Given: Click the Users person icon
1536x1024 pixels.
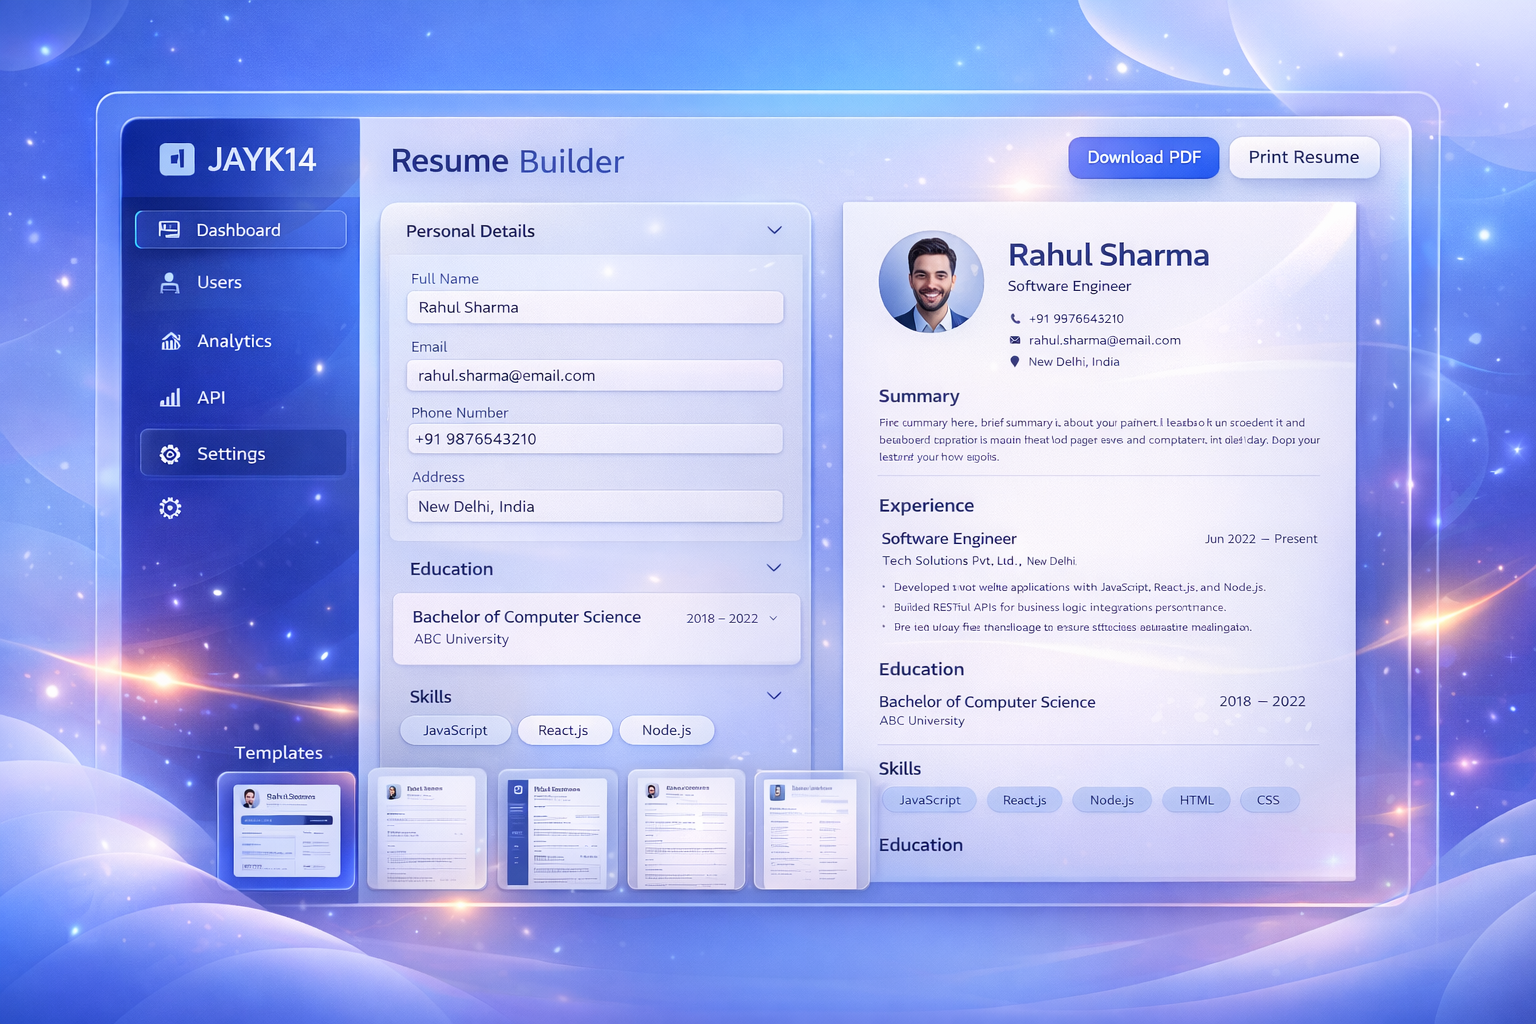Looking at the screenshot, I should [169, 282].
